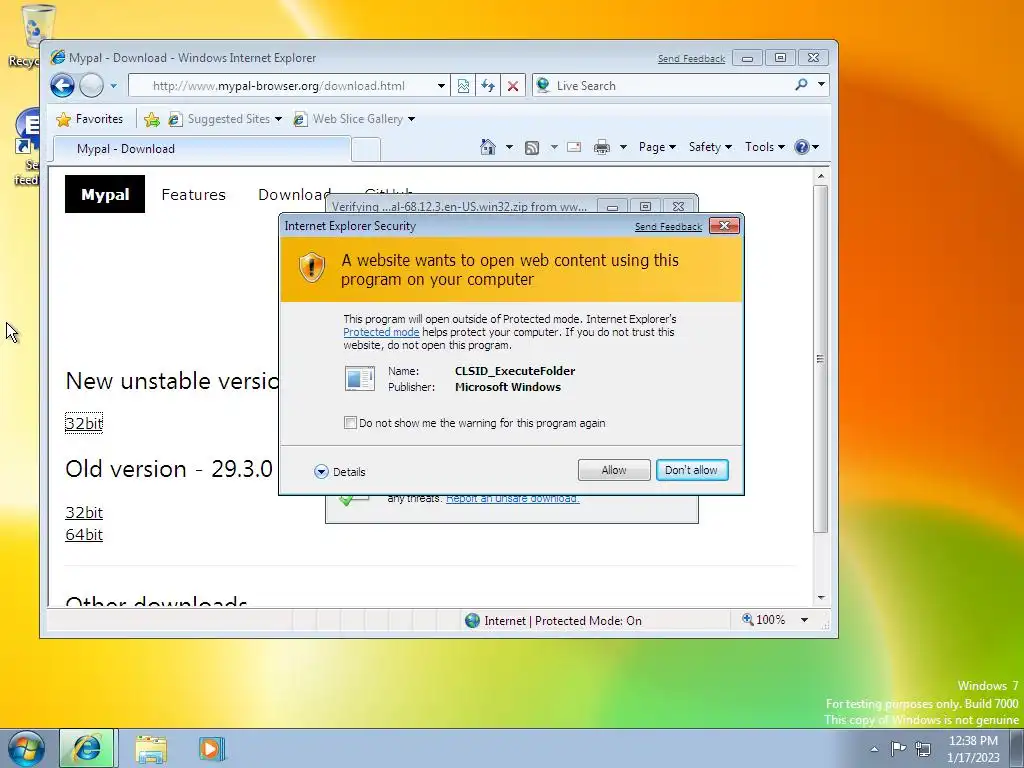This screenshot has height=768, width=1024.
Task: Click the network tray icon
Action: pyautogui.click(x=923, y=748)
